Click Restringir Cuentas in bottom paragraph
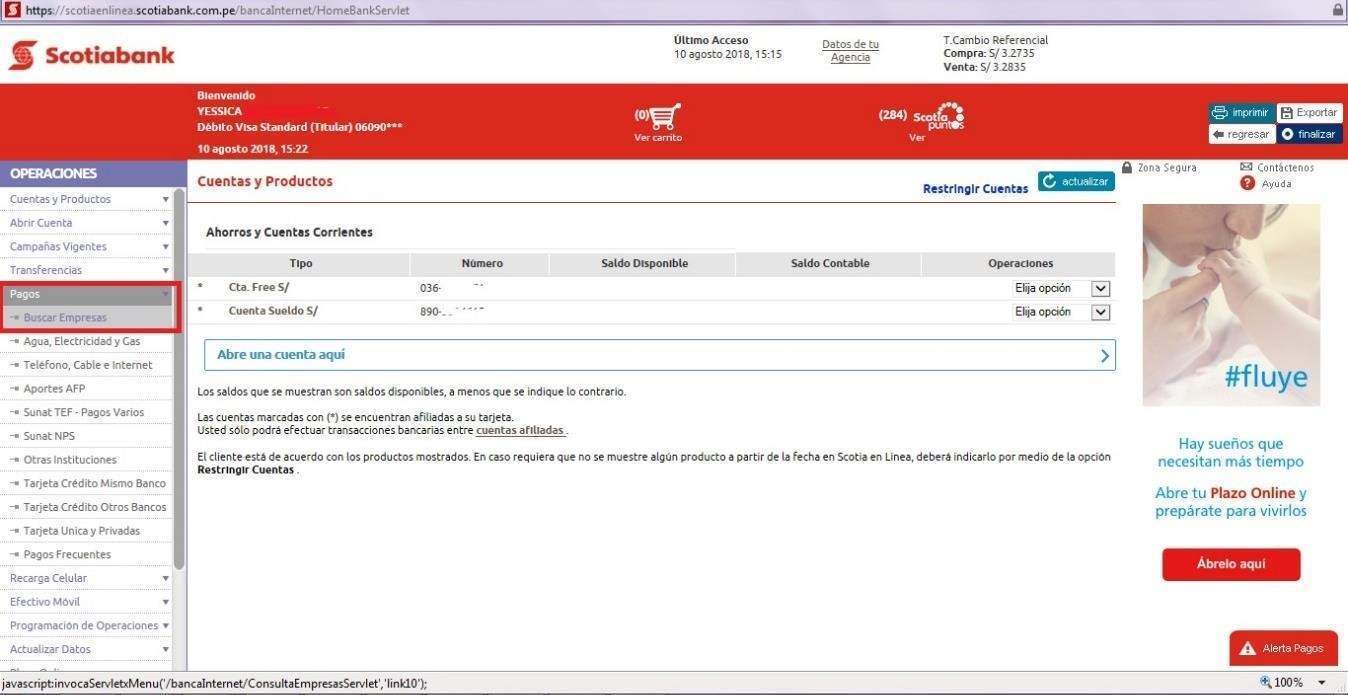1348x695 pixels. point(246,470)
